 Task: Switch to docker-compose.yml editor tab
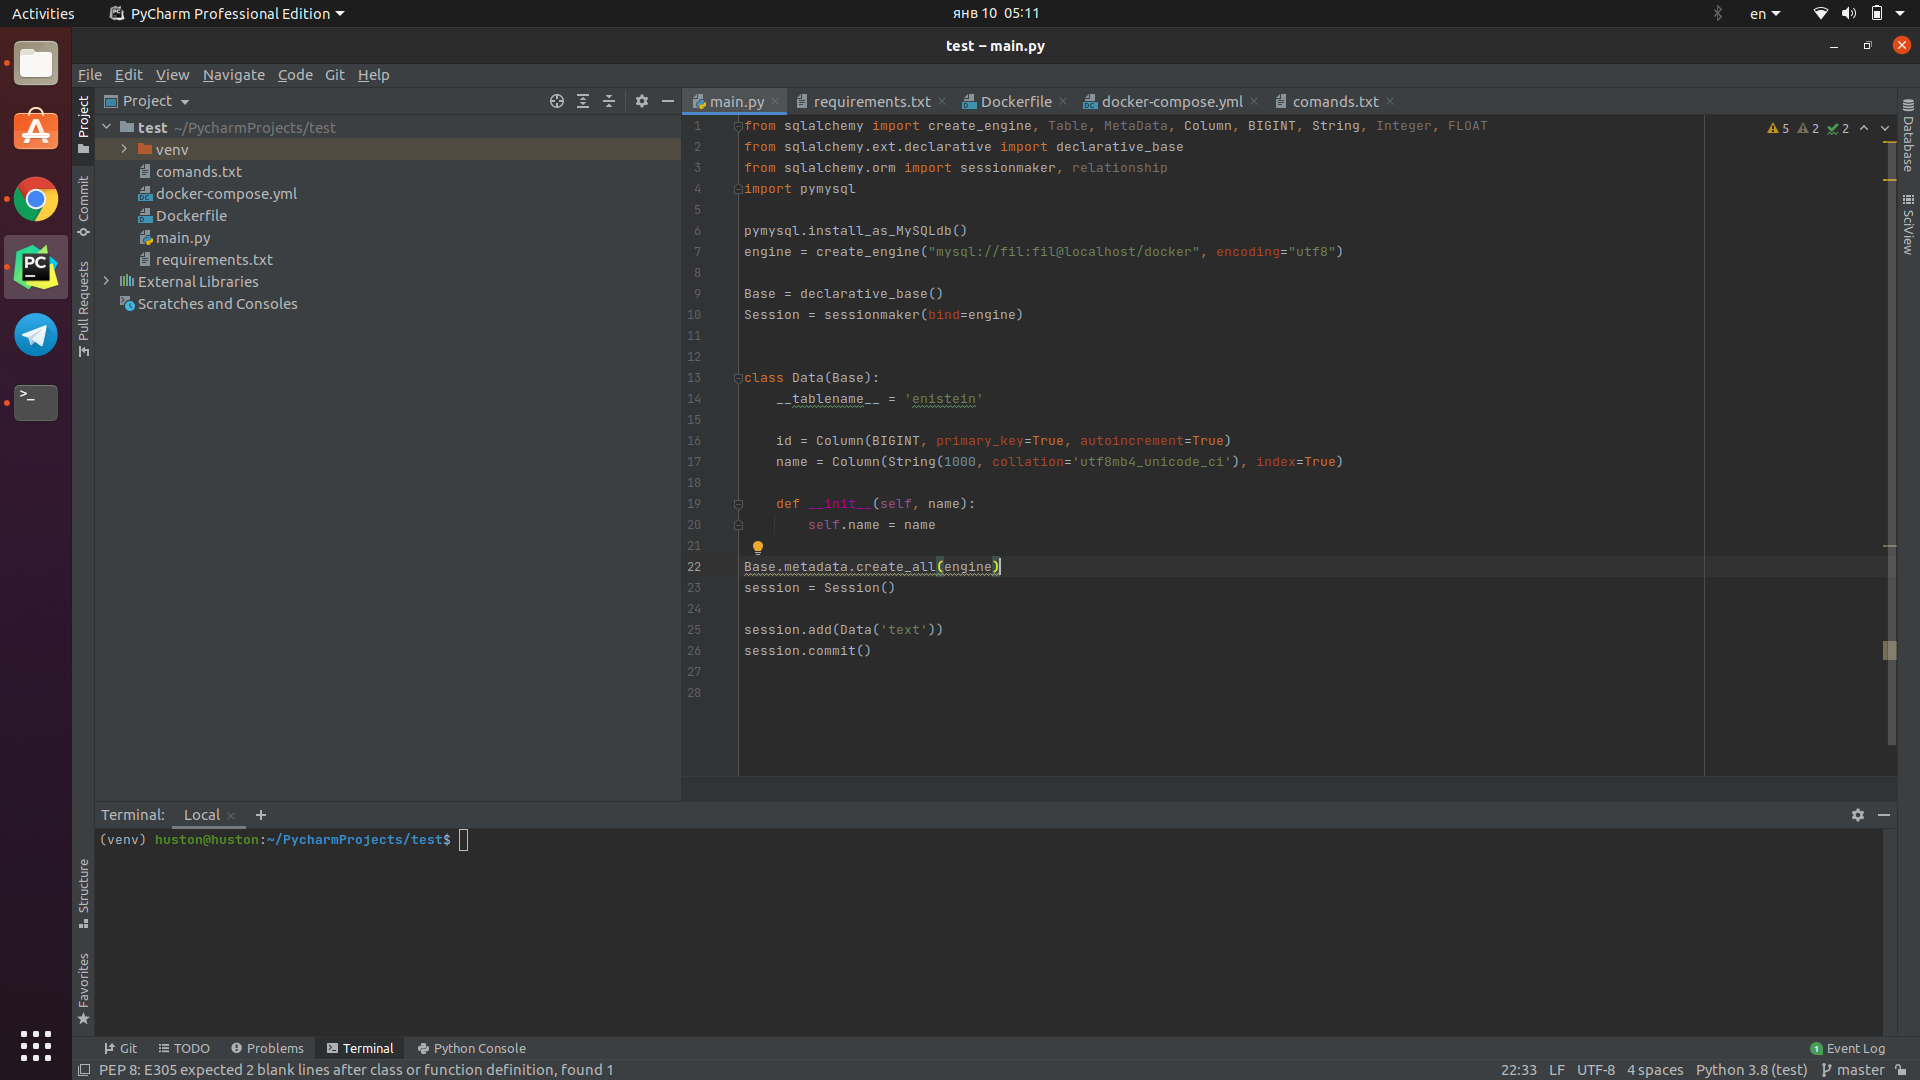point(1172,101)
